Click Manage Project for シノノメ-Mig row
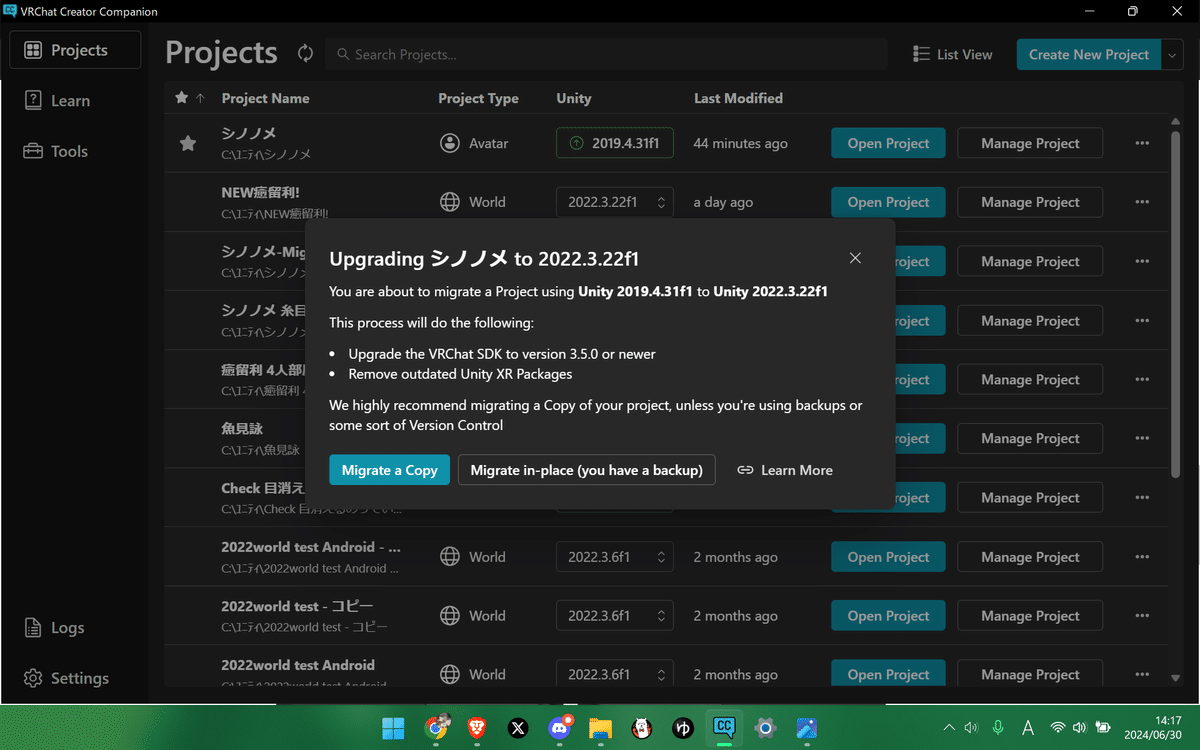1200x750 pixels. pos(1030,261)
